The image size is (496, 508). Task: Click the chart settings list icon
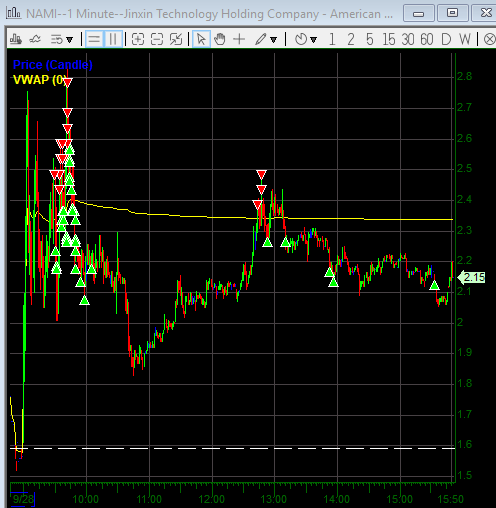tap(57, 40)
